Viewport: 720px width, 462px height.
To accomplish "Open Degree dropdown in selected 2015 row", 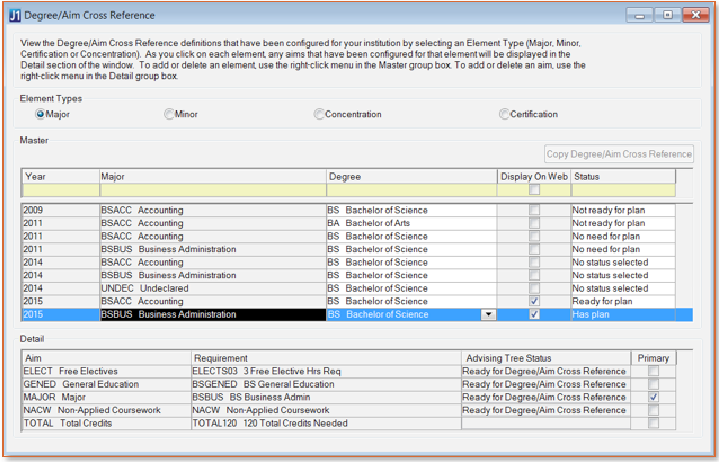I will [x=487, y=315].
